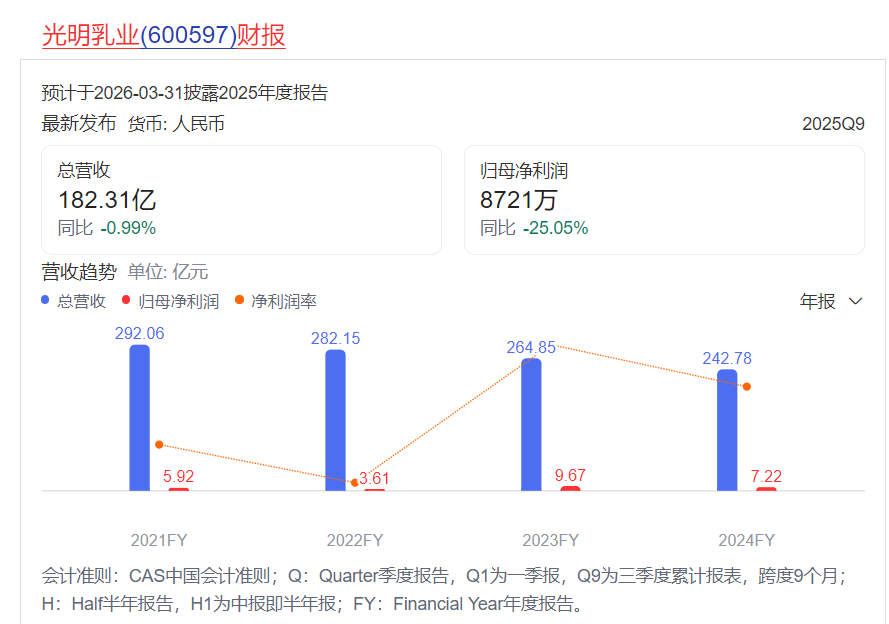The height and width of the screenshot is (624, 889).
Task: Click the orange 净利润率 legend dot
Action: (239, 300)
